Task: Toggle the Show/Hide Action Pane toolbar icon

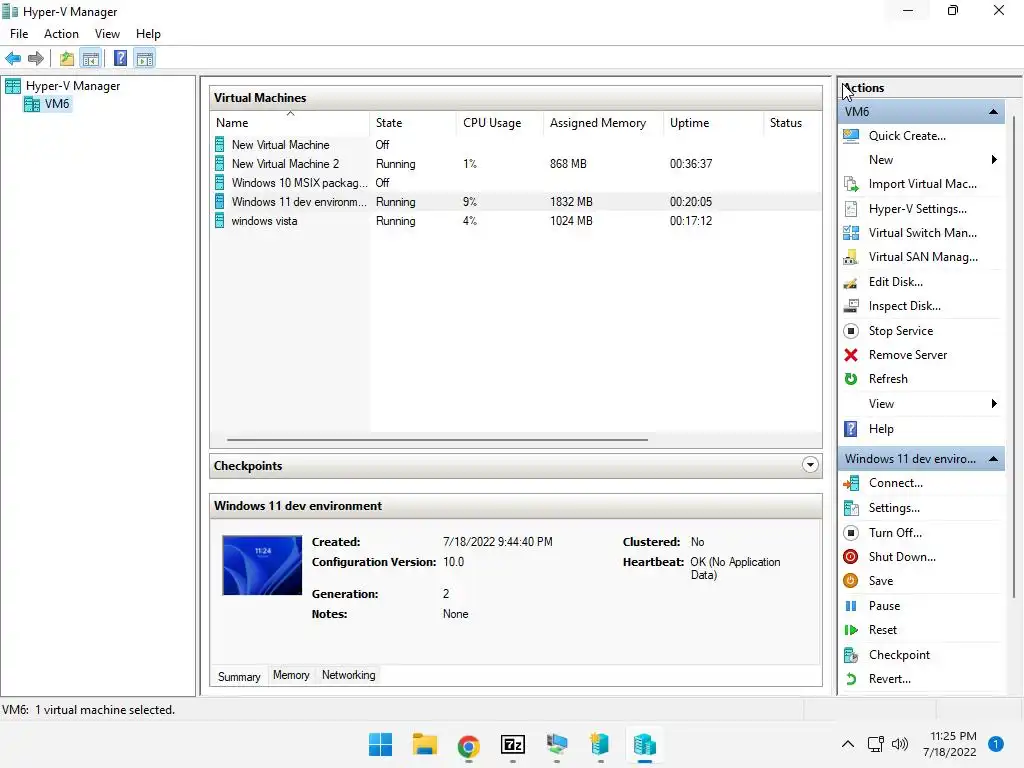Action: point(145,59)
